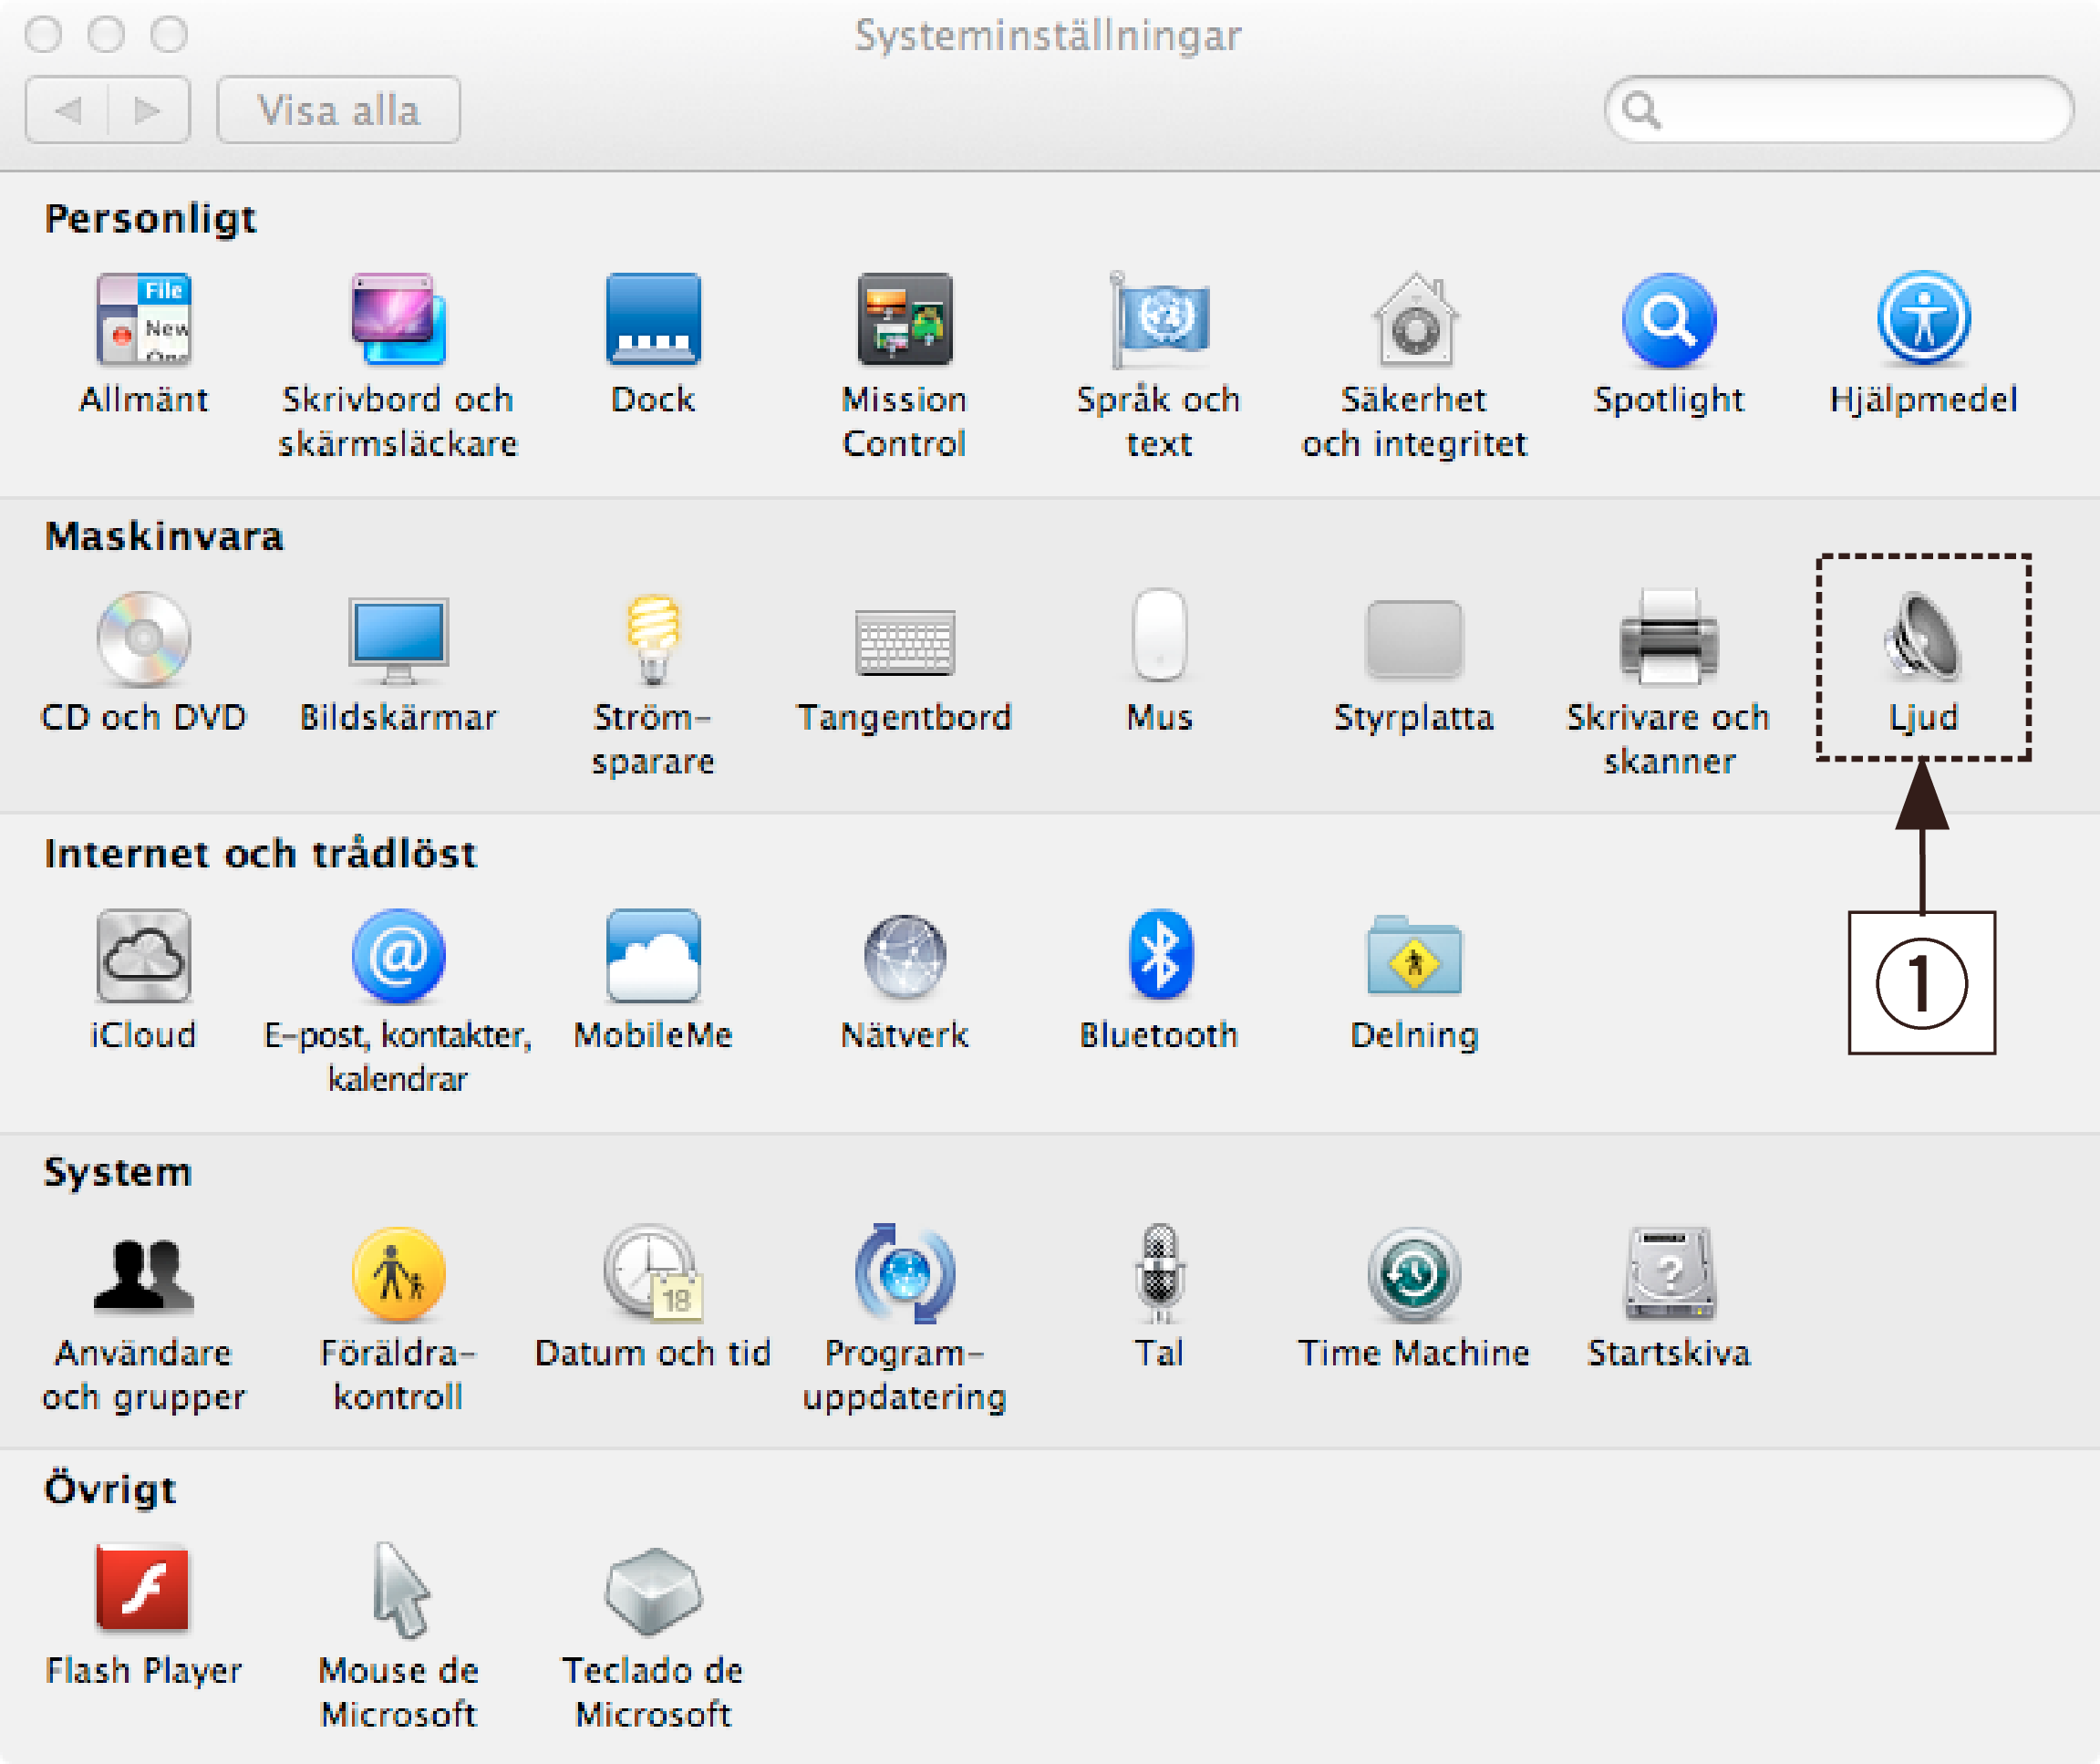
Task: Open Flash Player settings
Action: tap(143, 1590)
